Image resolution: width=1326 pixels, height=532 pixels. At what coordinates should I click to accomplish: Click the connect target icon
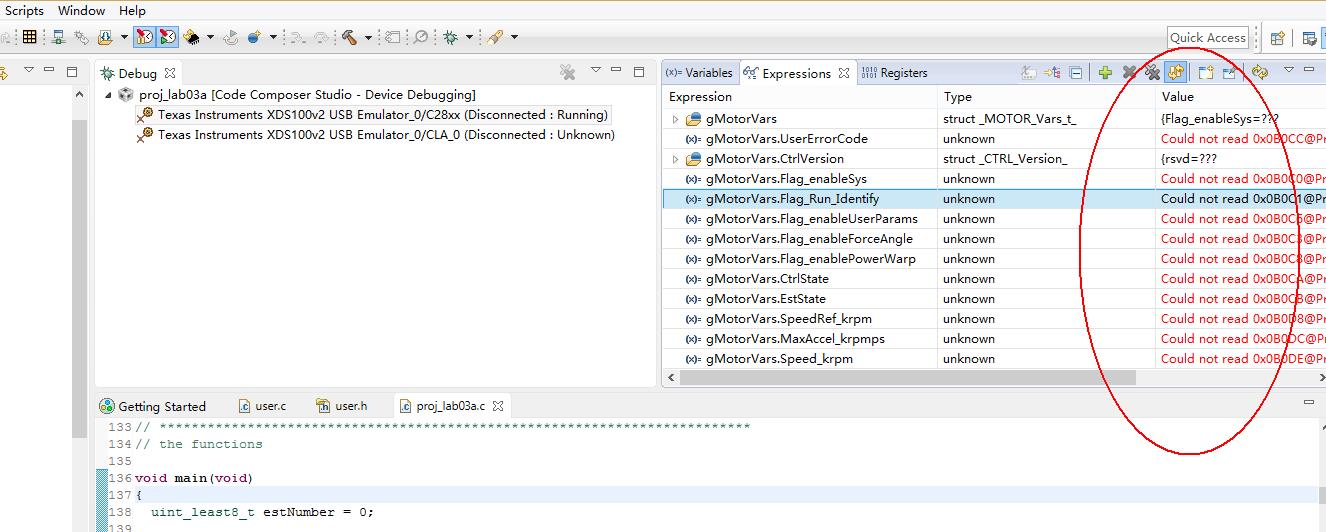59,37
